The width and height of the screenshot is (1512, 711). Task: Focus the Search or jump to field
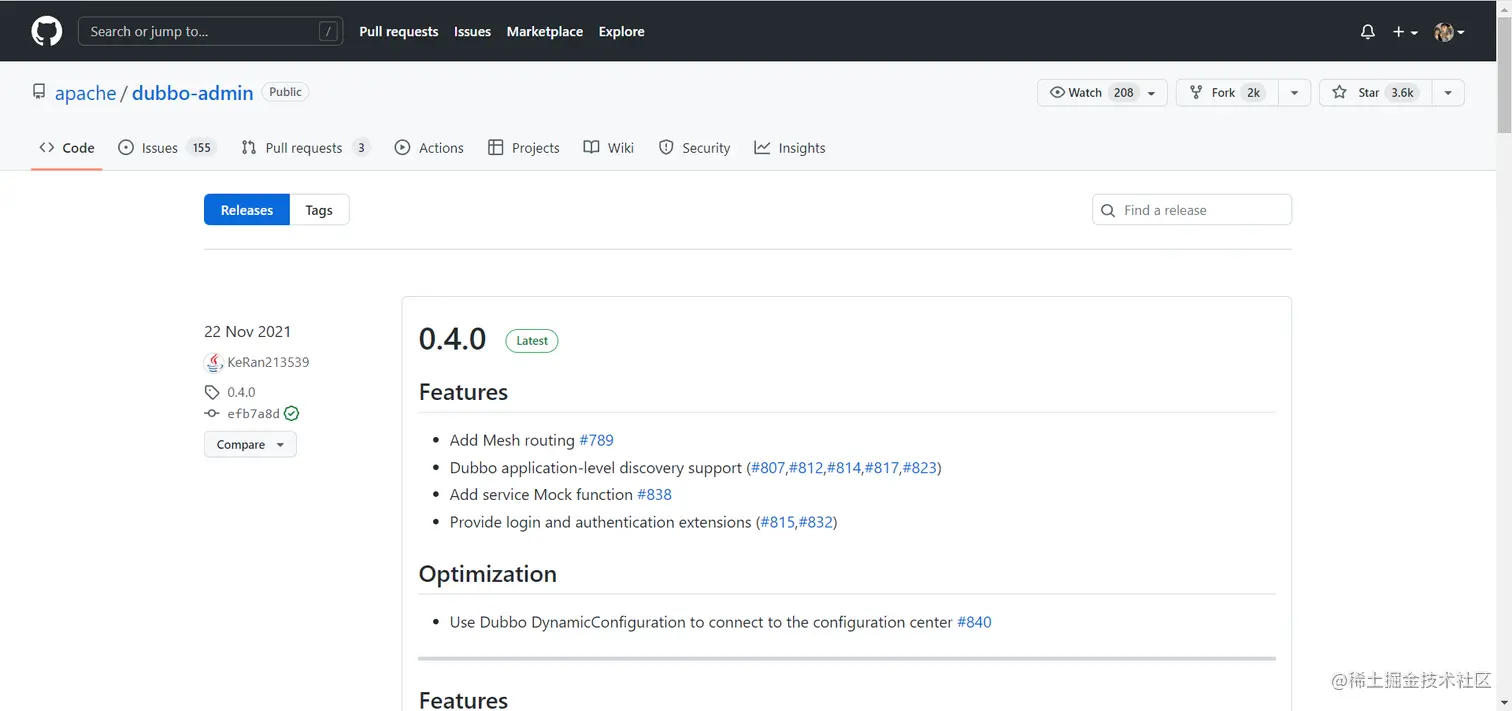(x=210, y=31)
